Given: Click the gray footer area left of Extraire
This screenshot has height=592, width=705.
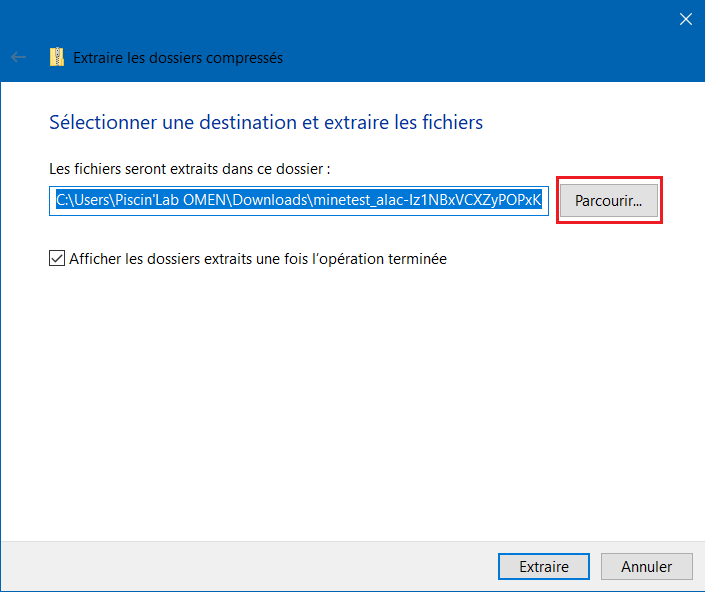Looking at the screenshot, I should (x=250, y=566).
